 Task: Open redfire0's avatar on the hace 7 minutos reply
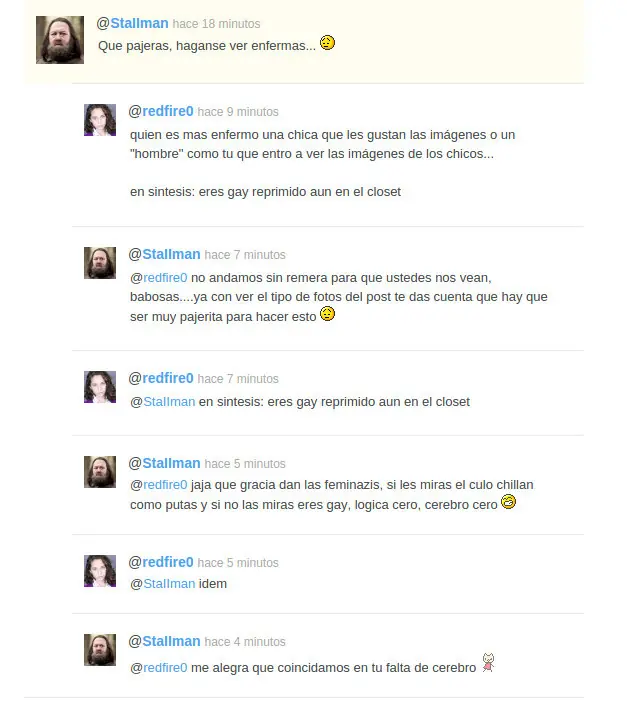pyautogui.click(x=100, y=387)
